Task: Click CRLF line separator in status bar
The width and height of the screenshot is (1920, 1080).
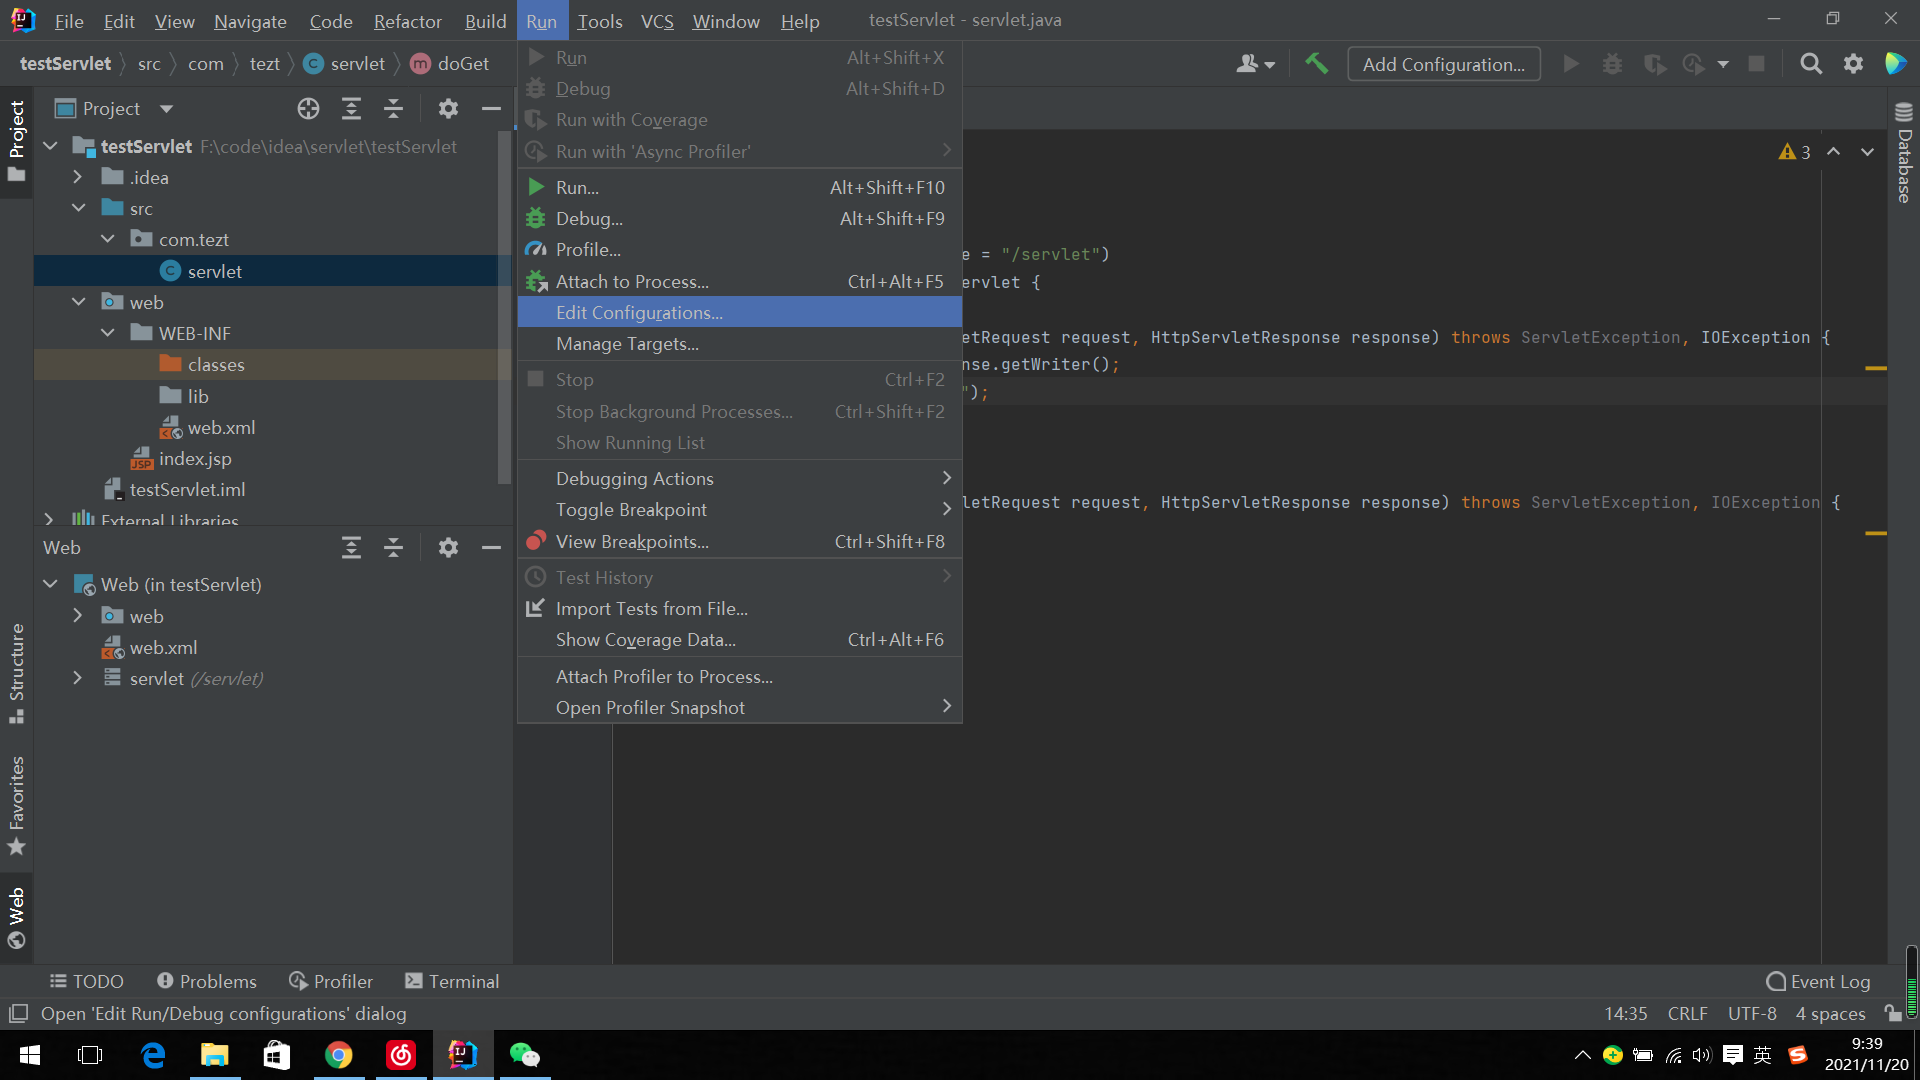Action: pos(1687,1014)
